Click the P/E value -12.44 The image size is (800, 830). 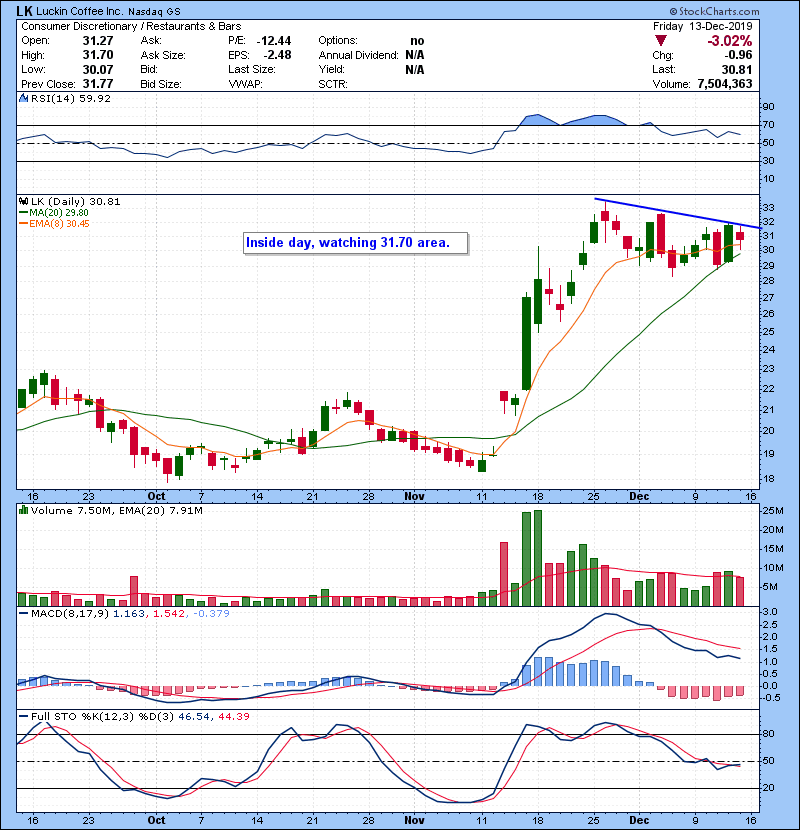pos(274,41)
